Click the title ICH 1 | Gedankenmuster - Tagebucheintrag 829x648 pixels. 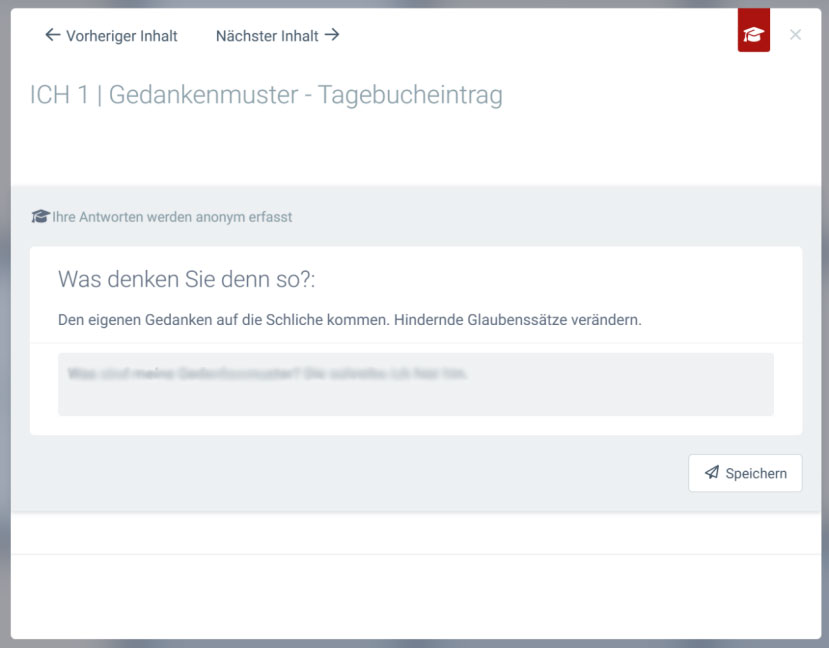[266, 95]
